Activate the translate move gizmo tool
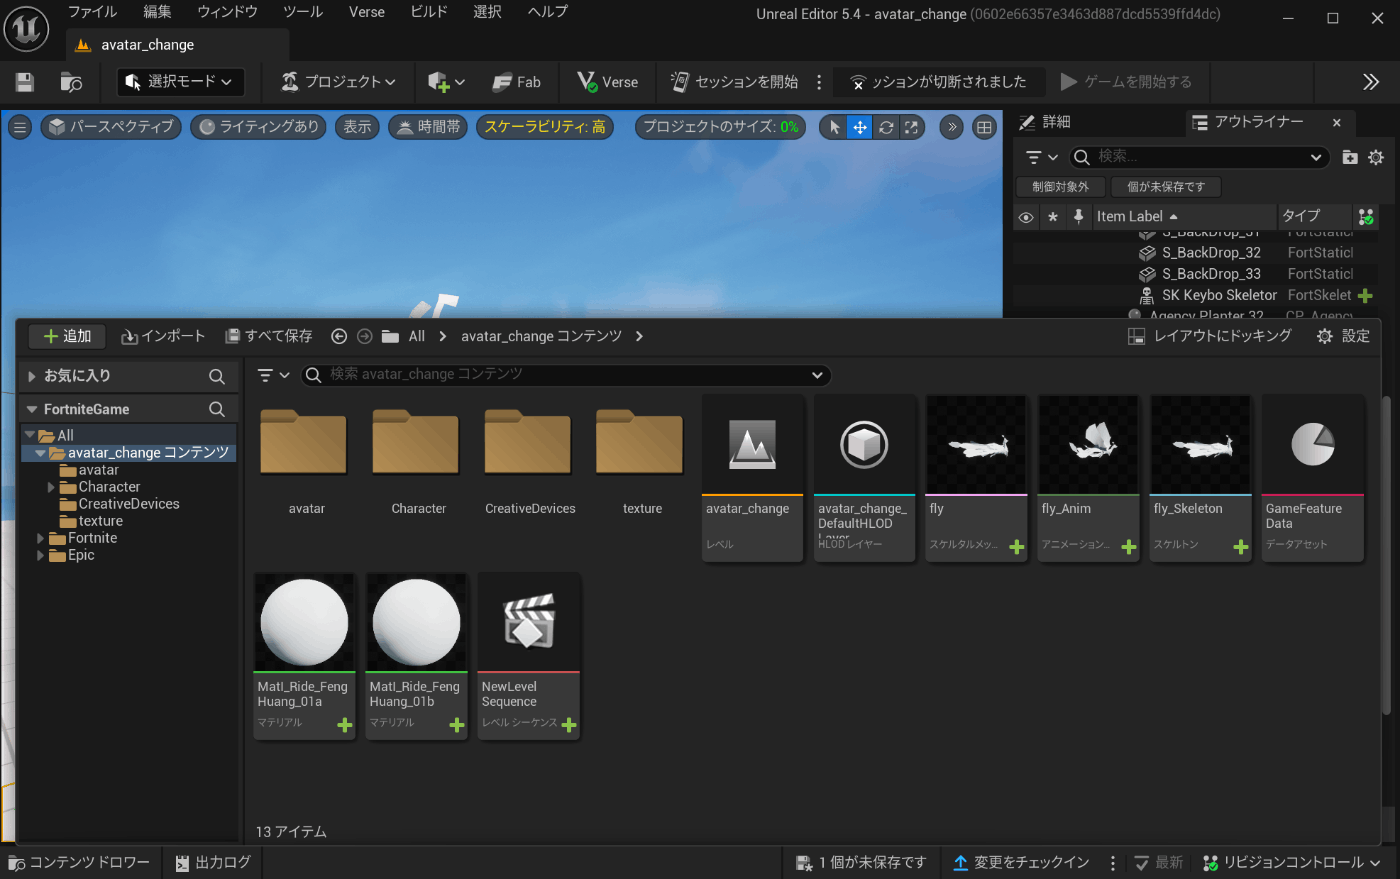The width and height of the screenshot is (1400, 879). coord(860,127)
